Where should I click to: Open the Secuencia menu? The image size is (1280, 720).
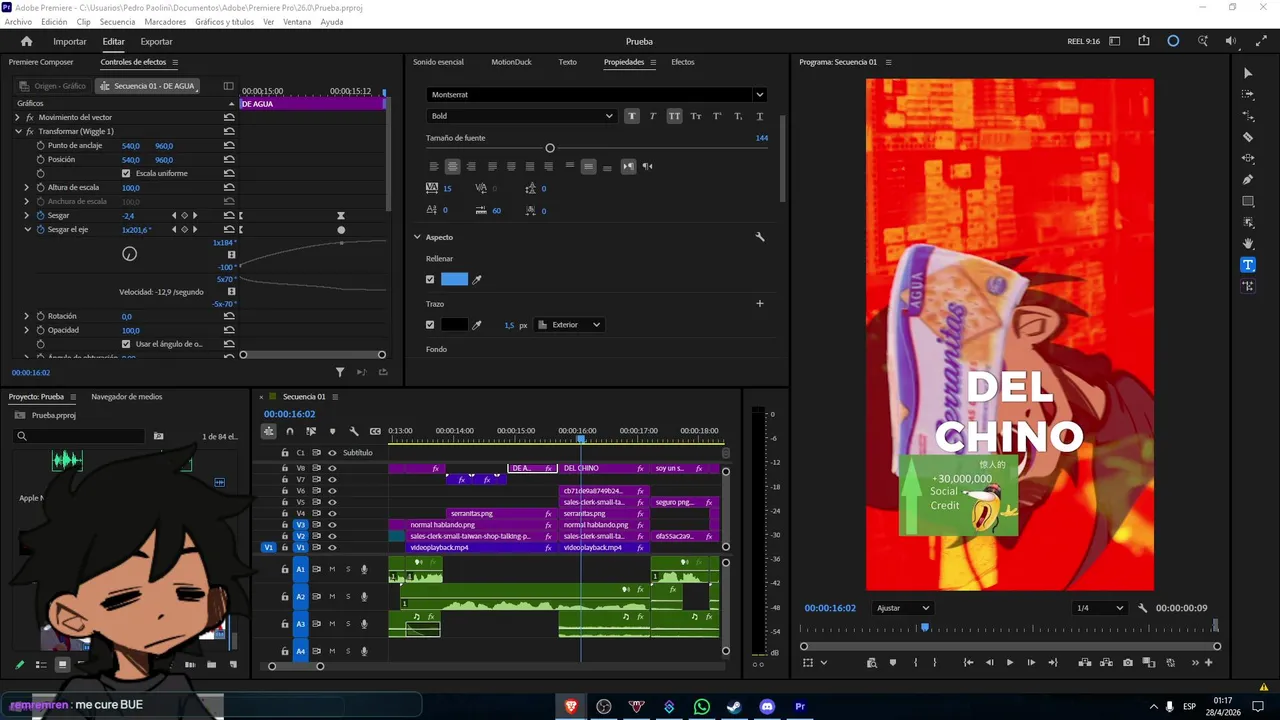(x=117, y=21)
